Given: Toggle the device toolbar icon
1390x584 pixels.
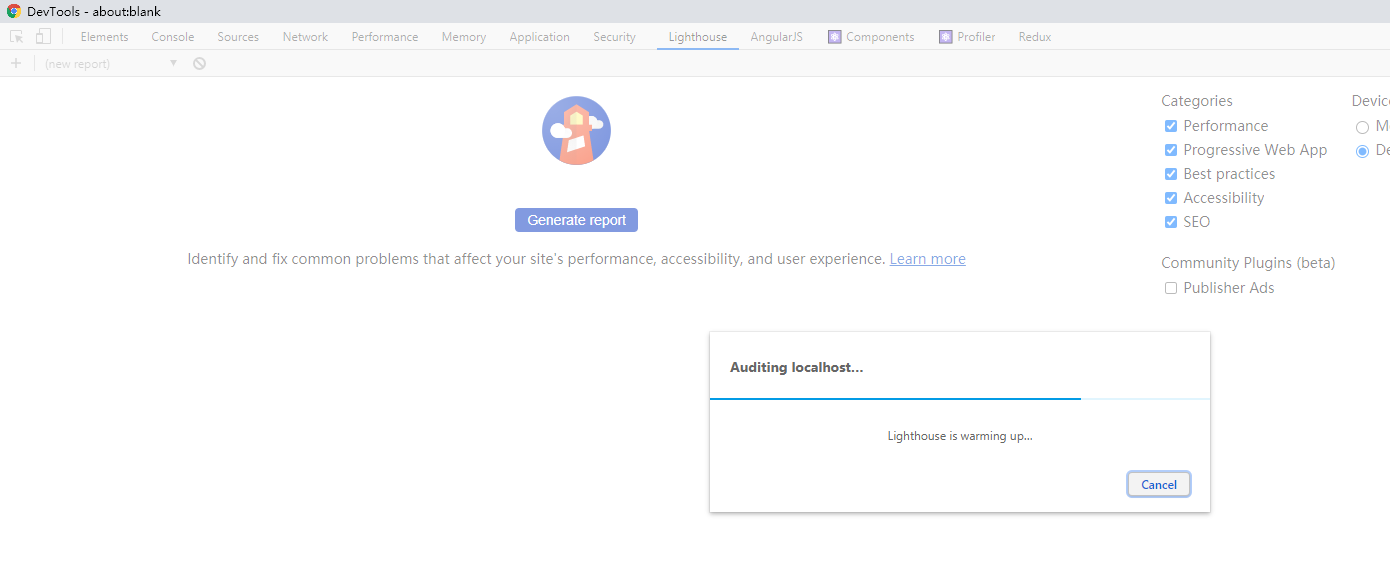Looking at the screenshot, I should pos(43,37).
